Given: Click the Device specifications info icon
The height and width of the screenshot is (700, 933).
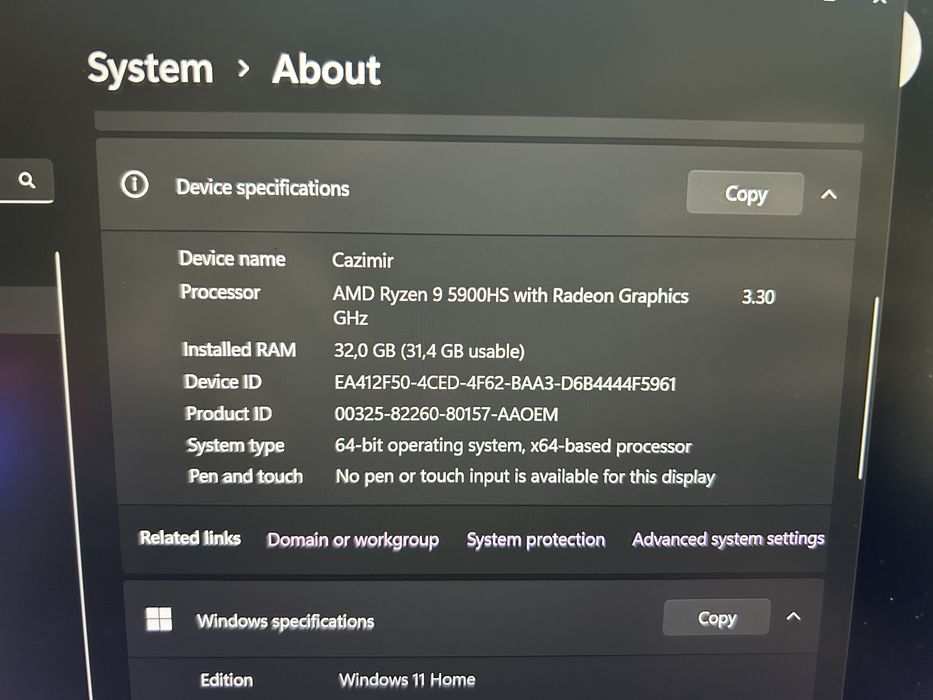Looking at the screenshot, I should (134, 185).
